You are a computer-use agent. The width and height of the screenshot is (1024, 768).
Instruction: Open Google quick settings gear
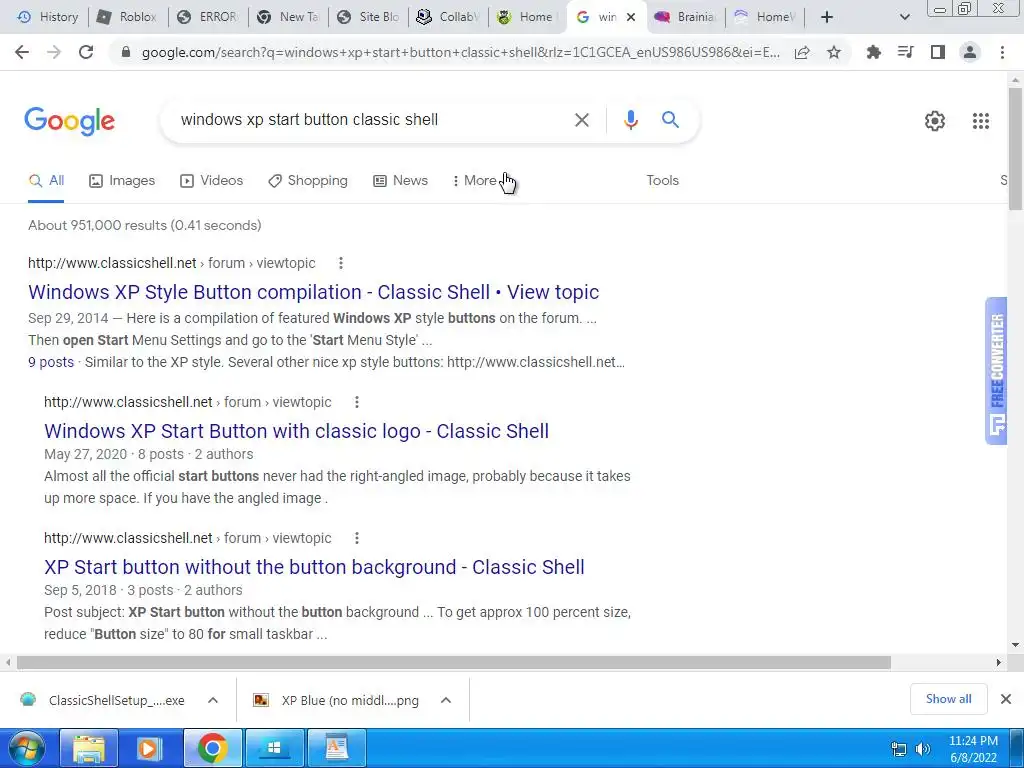pos(935,121)
